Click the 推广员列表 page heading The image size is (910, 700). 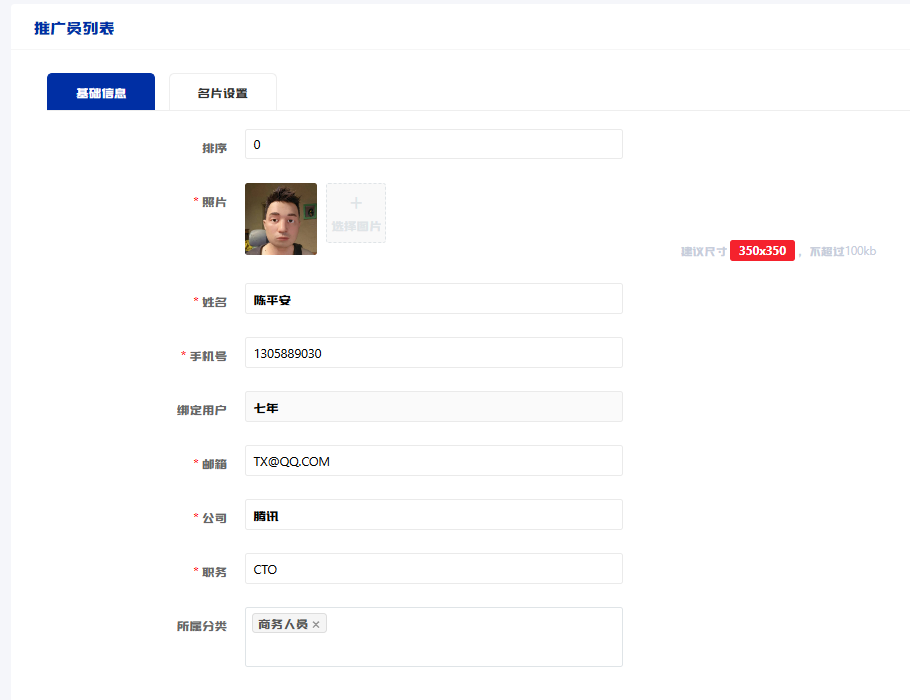tap(74, 28)
